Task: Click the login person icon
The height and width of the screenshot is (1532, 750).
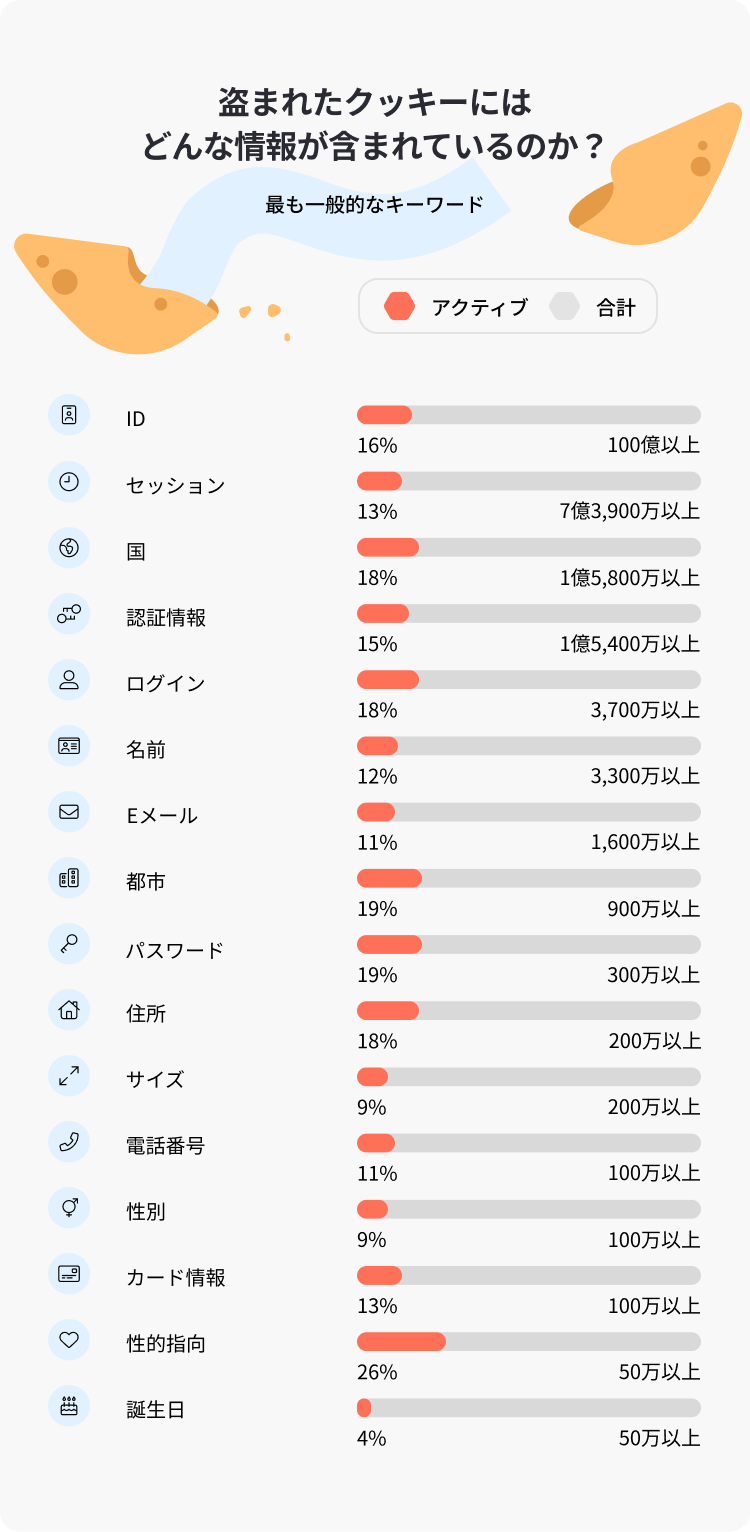Action: pyautogui.click(x=69, y=680)
